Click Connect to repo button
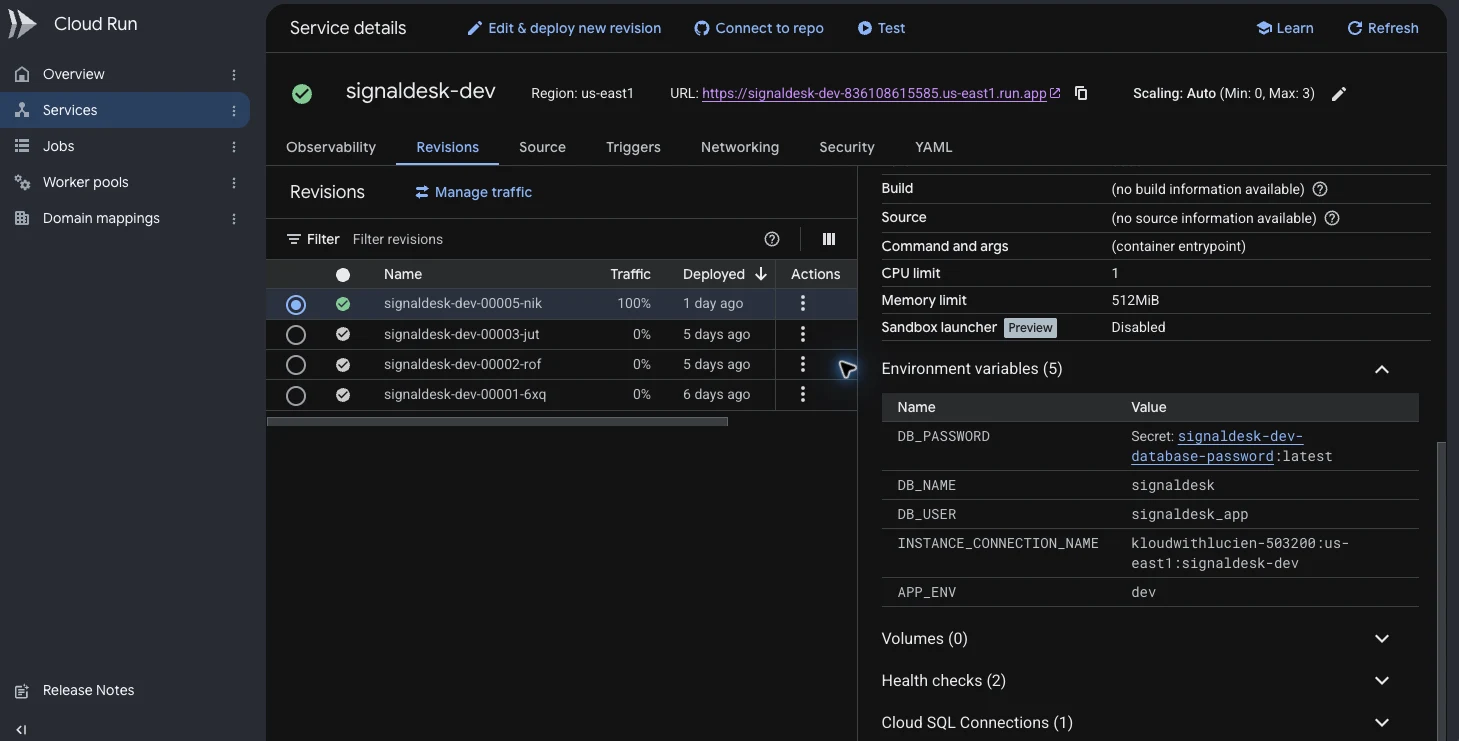This screenshot has width=1459, height=741. pos(759,28)
